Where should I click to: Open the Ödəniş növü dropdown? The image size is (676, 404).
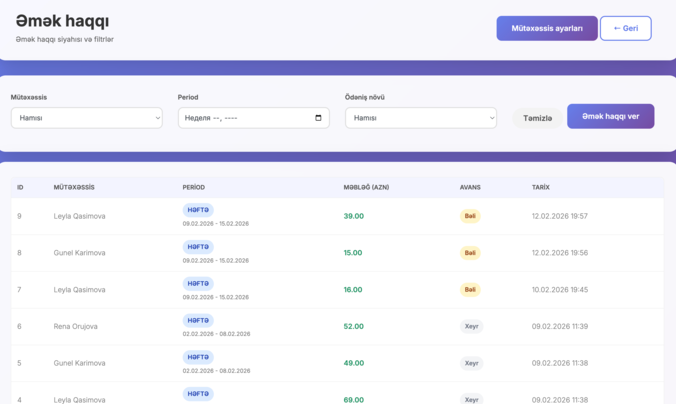tap(420, 118)
